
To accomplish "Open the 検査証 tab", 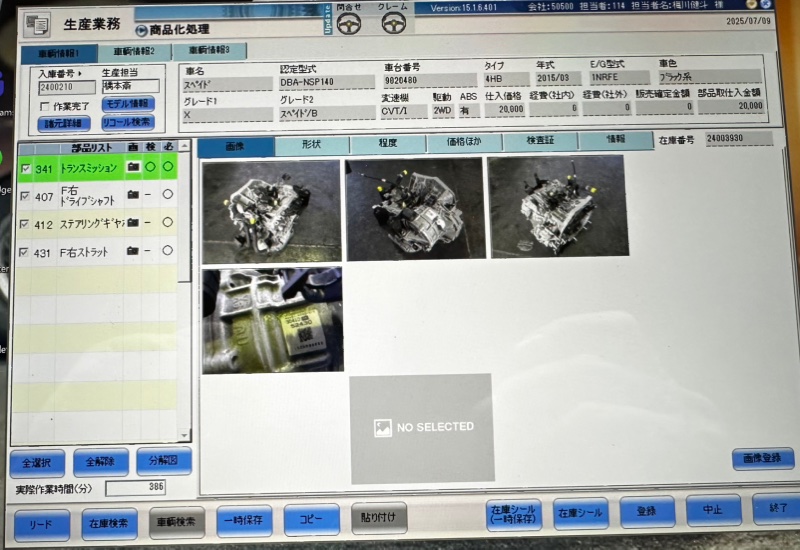I will pos(539,143).
